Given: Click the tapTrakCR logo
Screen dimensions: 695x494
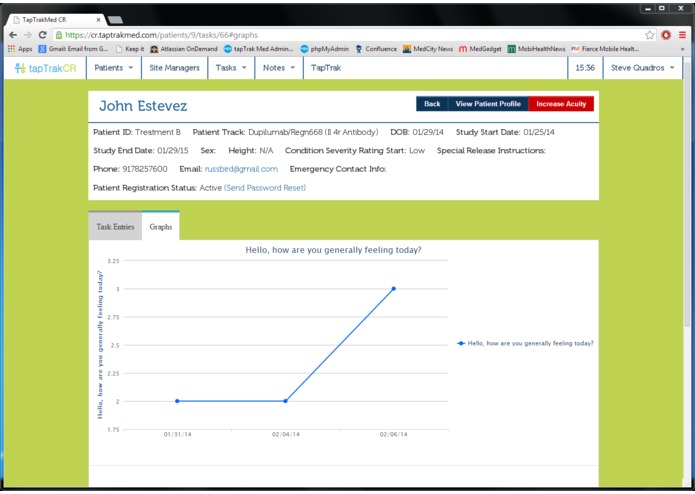Looking at the screenshot, I should 45,68.
